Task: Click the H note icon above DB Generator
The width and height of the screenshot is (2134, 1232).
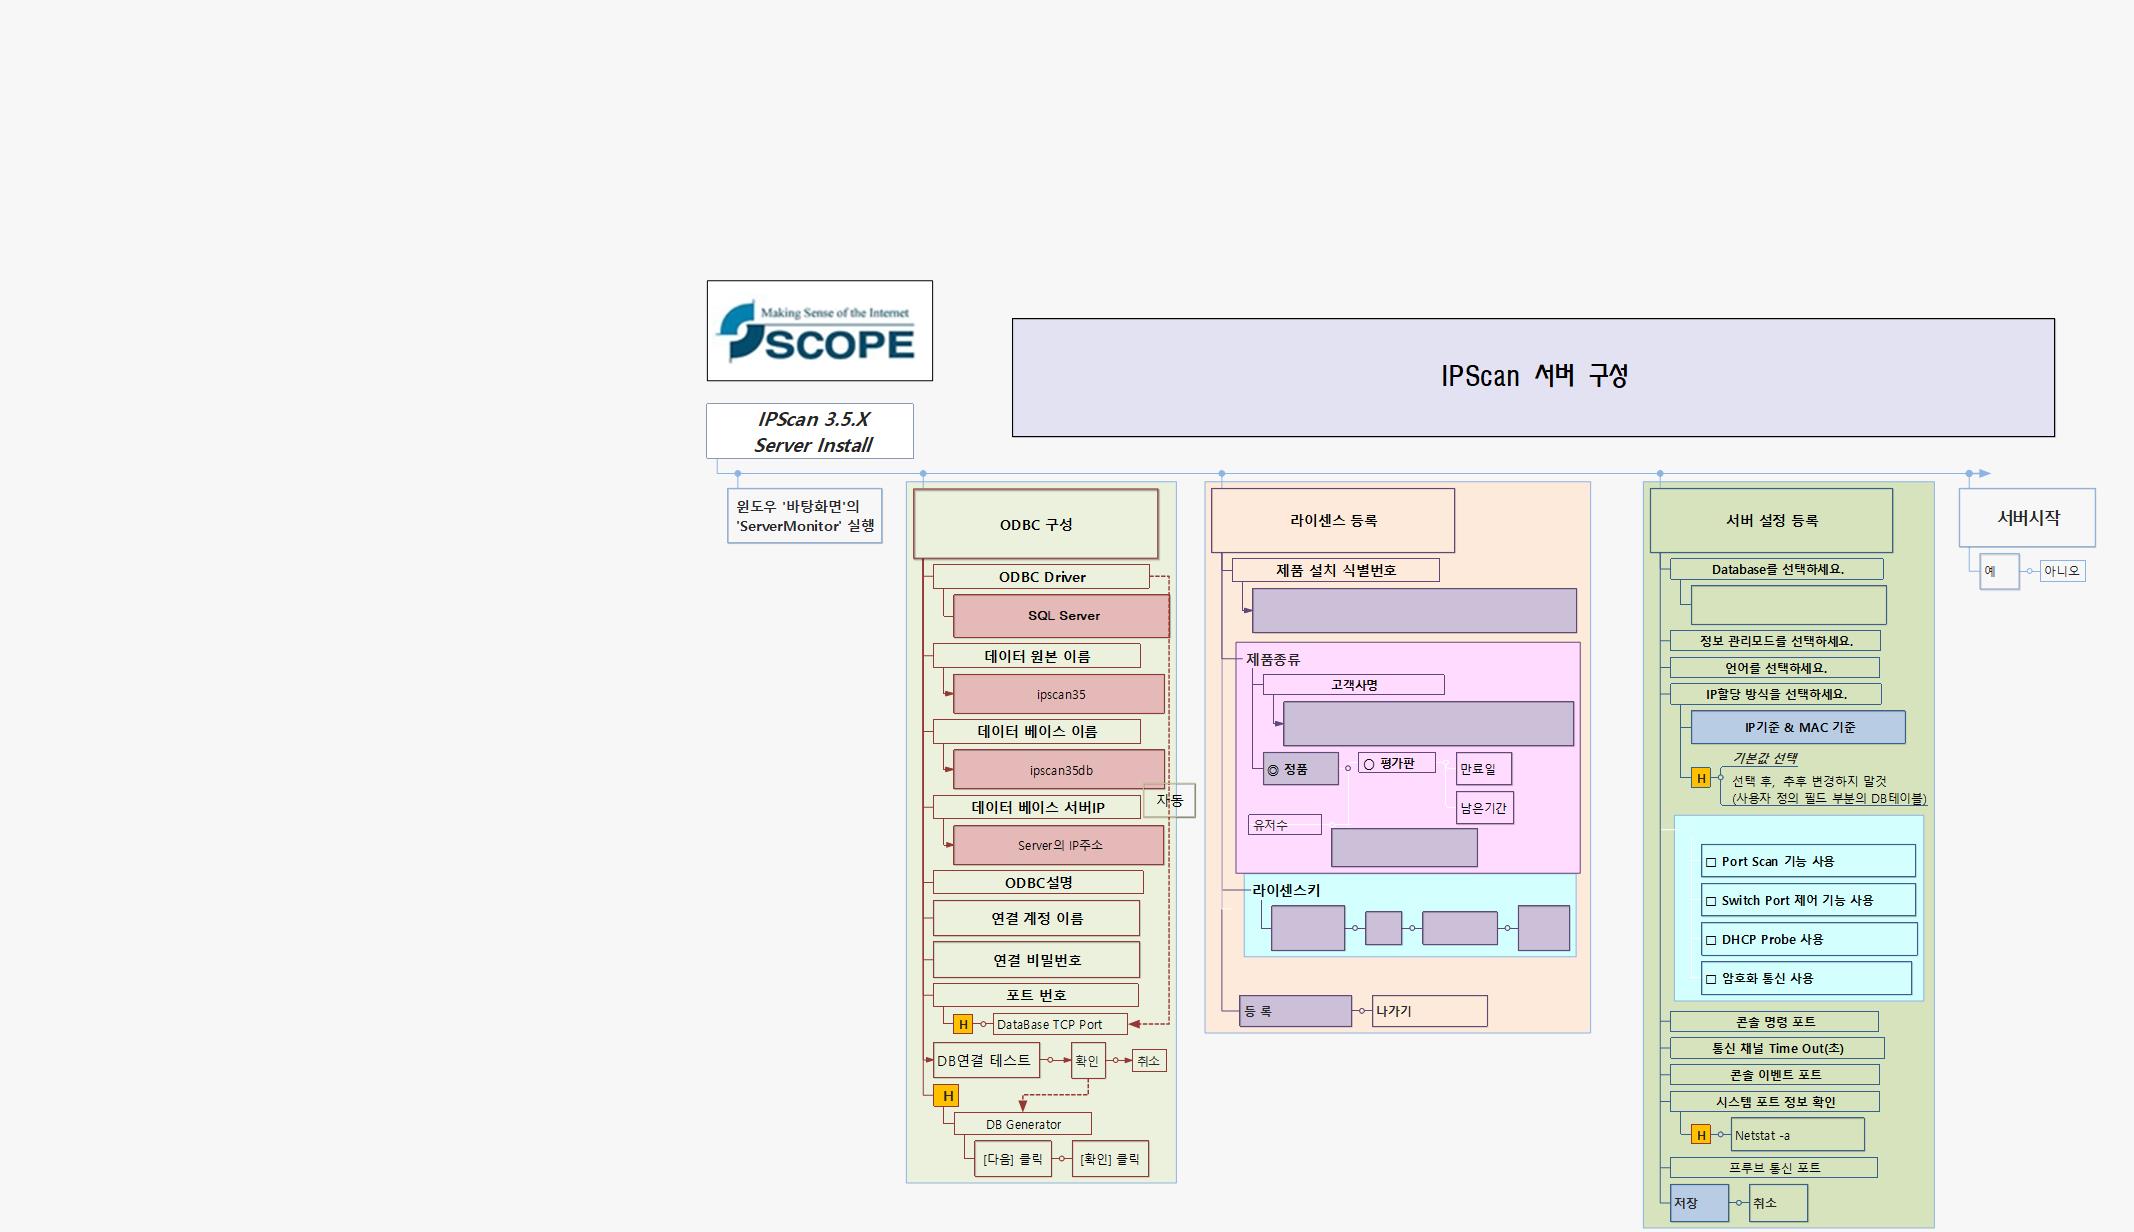Action: (x=948, y=1095)
